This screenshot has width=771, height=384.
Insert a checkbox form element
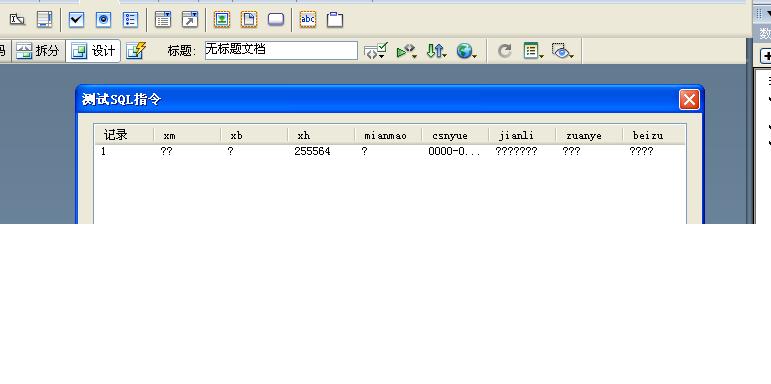point(76,20)
